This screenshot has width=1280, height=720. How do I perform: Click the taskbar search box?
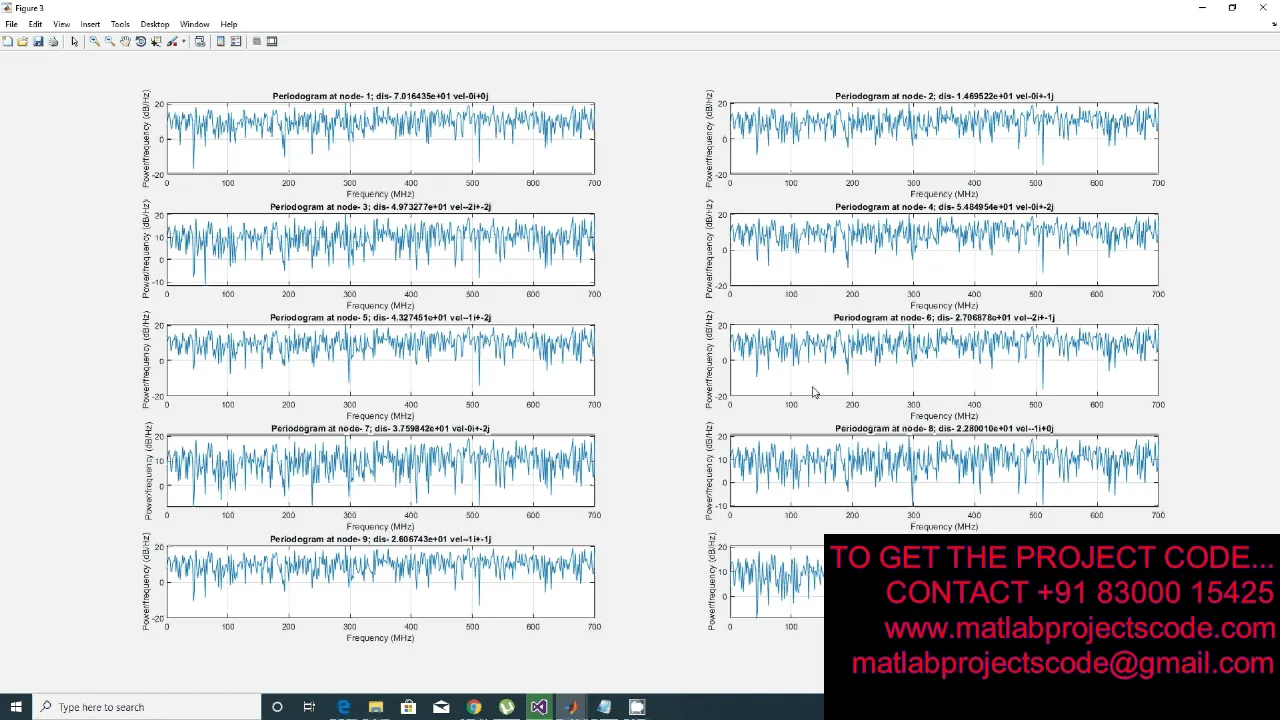[x=147, y=707]
